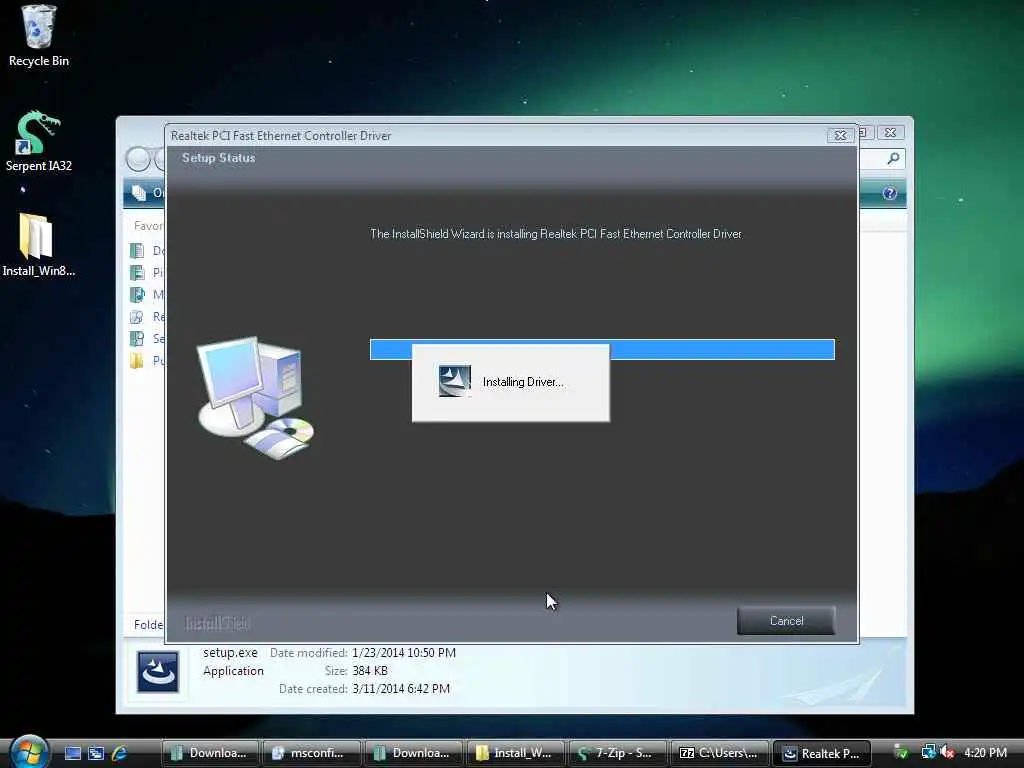This screenshot has height=768, width=1024.
Task: Close the Realtek driver setup dialog
Action: (840, 135)
